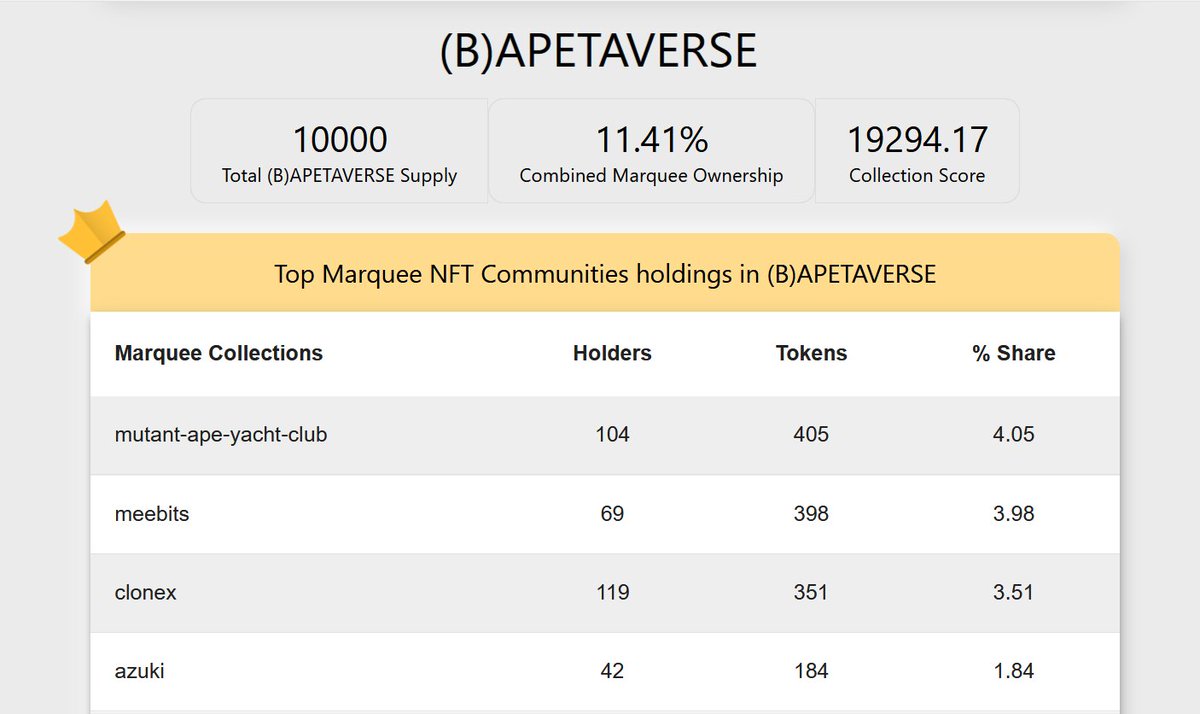This screenshot has width=1200, height=714.
Task: Select the meebits row name
Action: [152, 514]
